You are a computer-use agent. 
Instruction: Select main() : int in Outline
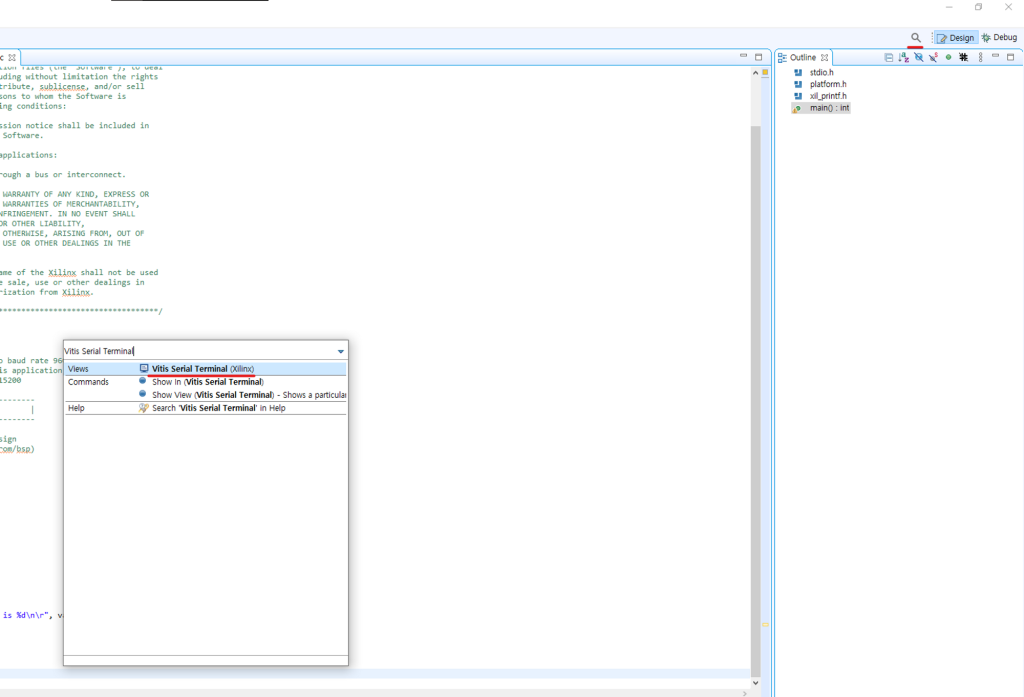829,108
